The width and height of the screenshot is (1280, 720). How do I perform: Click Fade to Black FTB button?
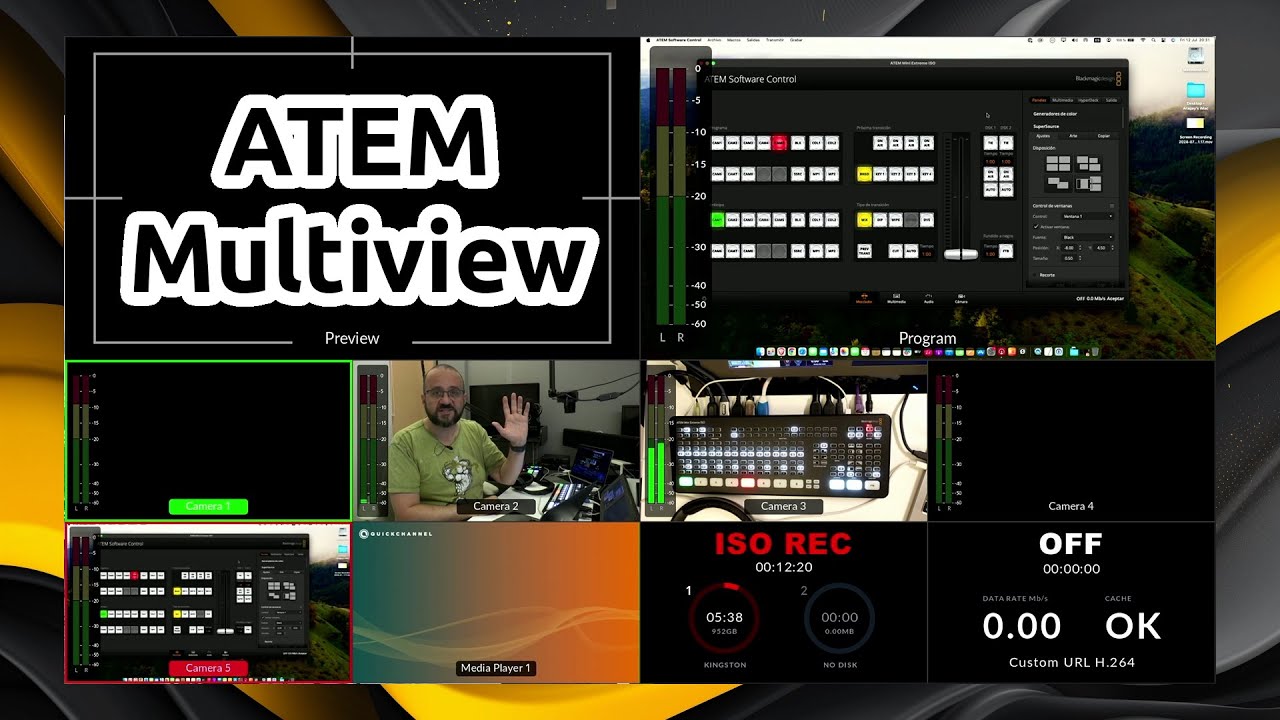pos(1006,251)
